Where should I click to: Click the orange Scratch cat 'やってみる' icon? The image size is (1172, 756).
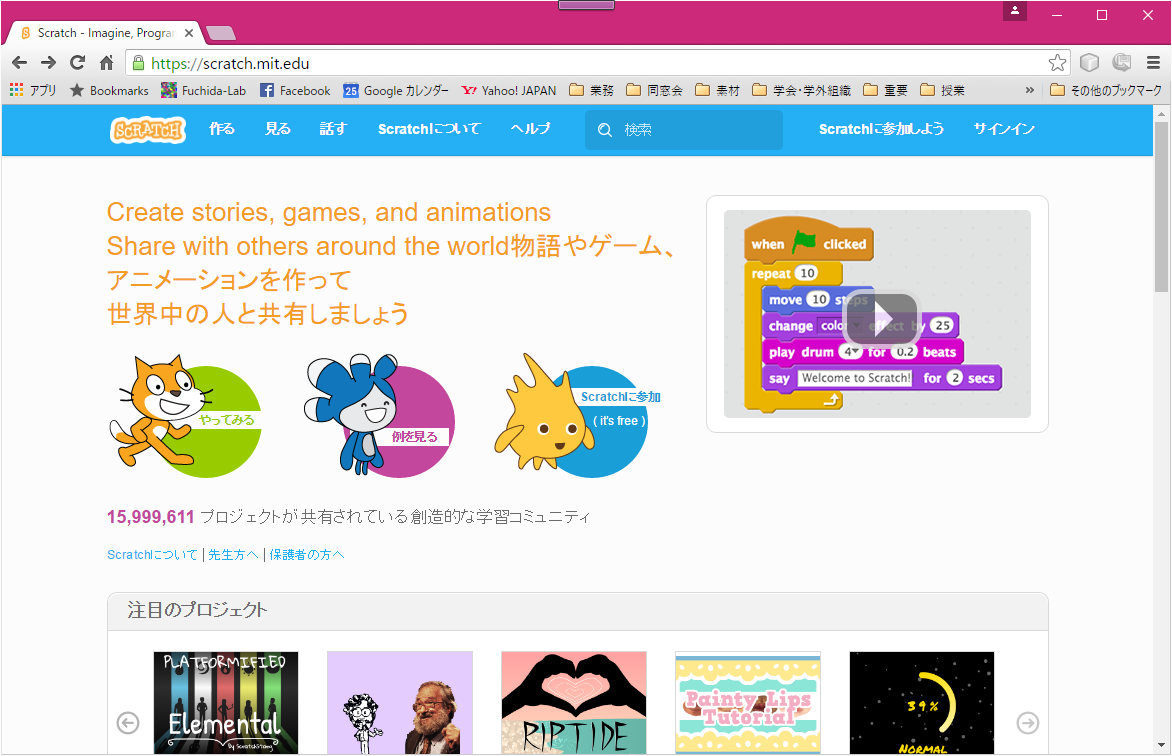(185, 416)
